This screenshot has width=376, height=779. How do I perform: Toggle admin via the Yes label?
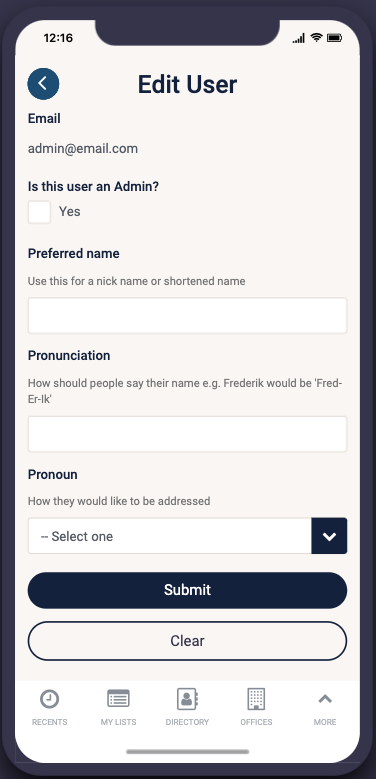point(70,212)
